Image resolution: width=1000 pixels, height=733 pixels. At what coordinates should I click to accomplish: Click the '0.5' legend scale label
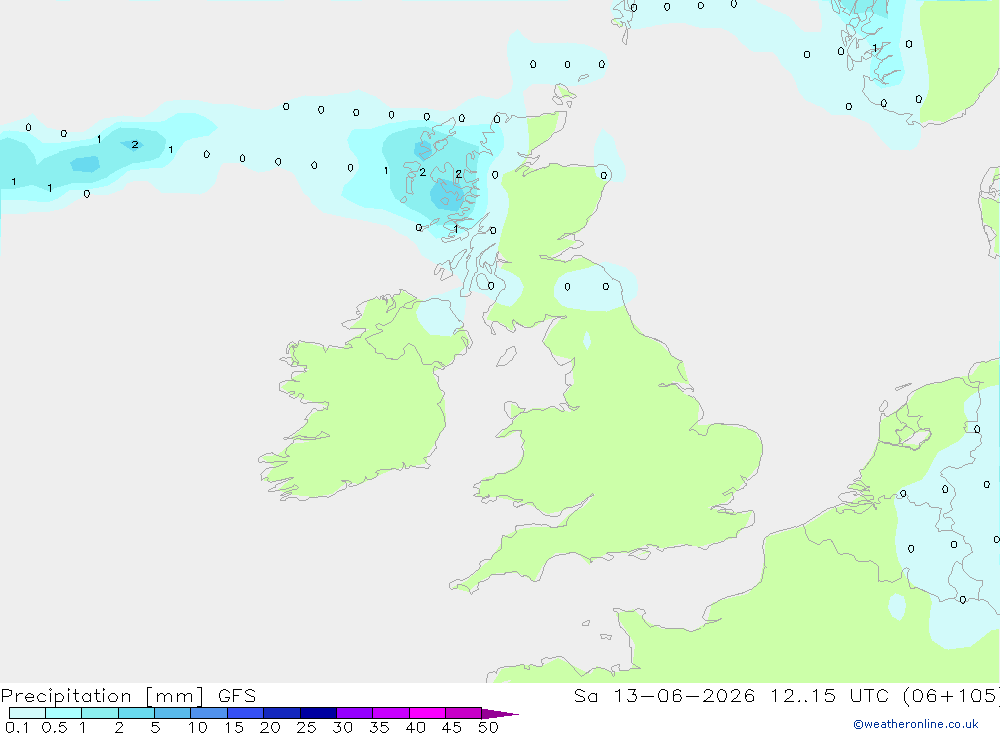54,727
